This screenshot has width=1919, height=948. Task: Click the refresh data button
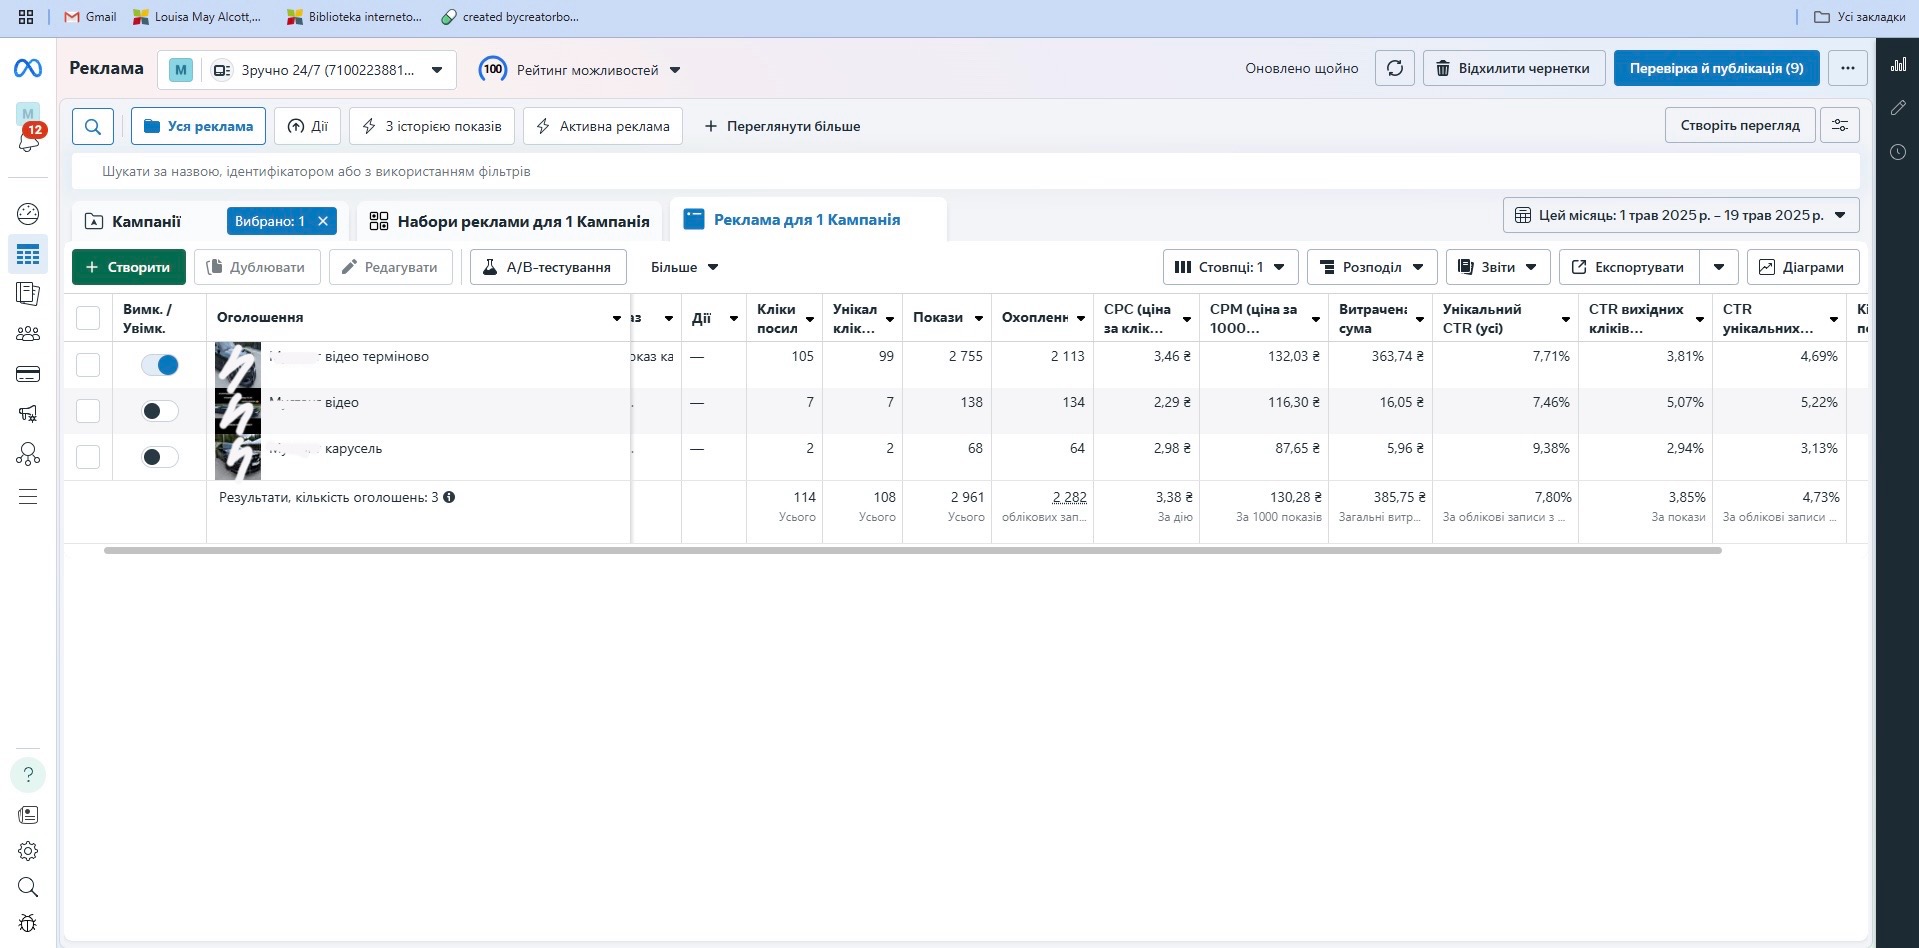pyautogui.click(x=1395, y=68)
